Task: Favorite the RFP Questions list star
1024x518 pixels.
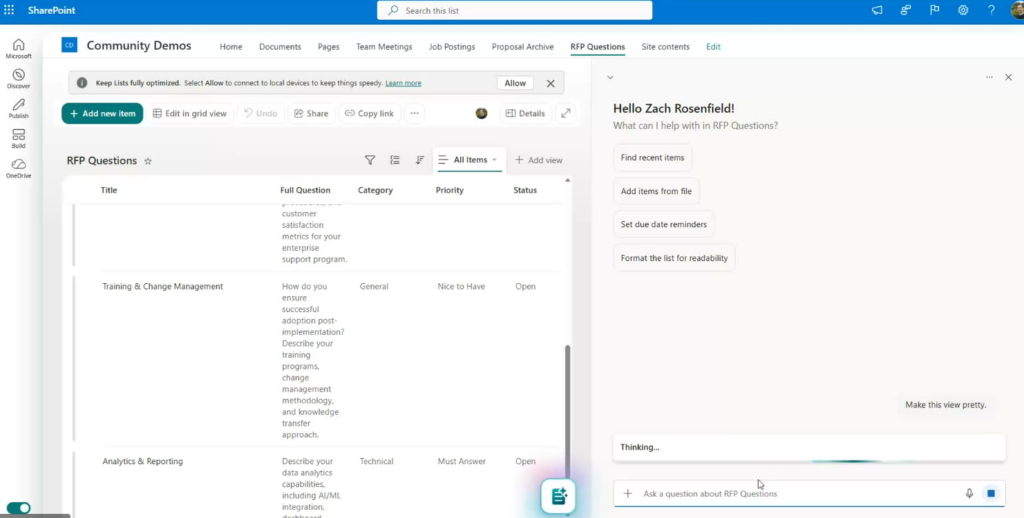Action: (x=148, y=160)
